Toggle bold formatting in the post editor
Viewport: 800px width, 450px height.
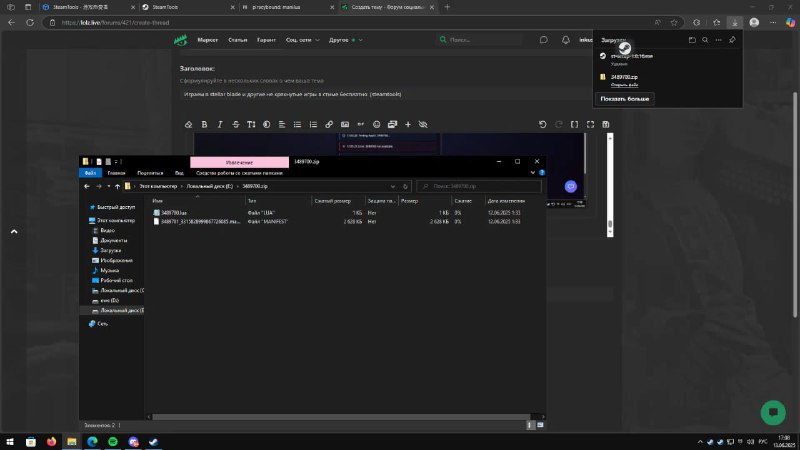pos(204,124)
